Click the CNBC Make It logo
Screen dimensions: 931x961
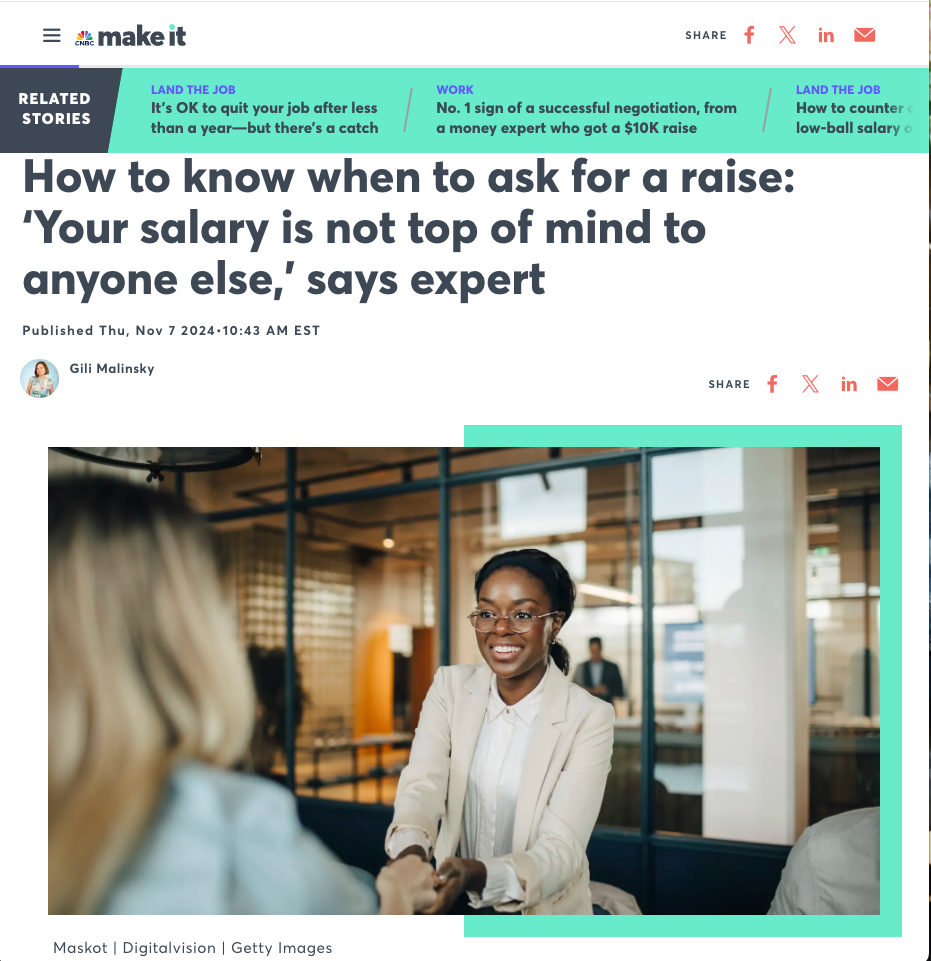tap(130, 36)
